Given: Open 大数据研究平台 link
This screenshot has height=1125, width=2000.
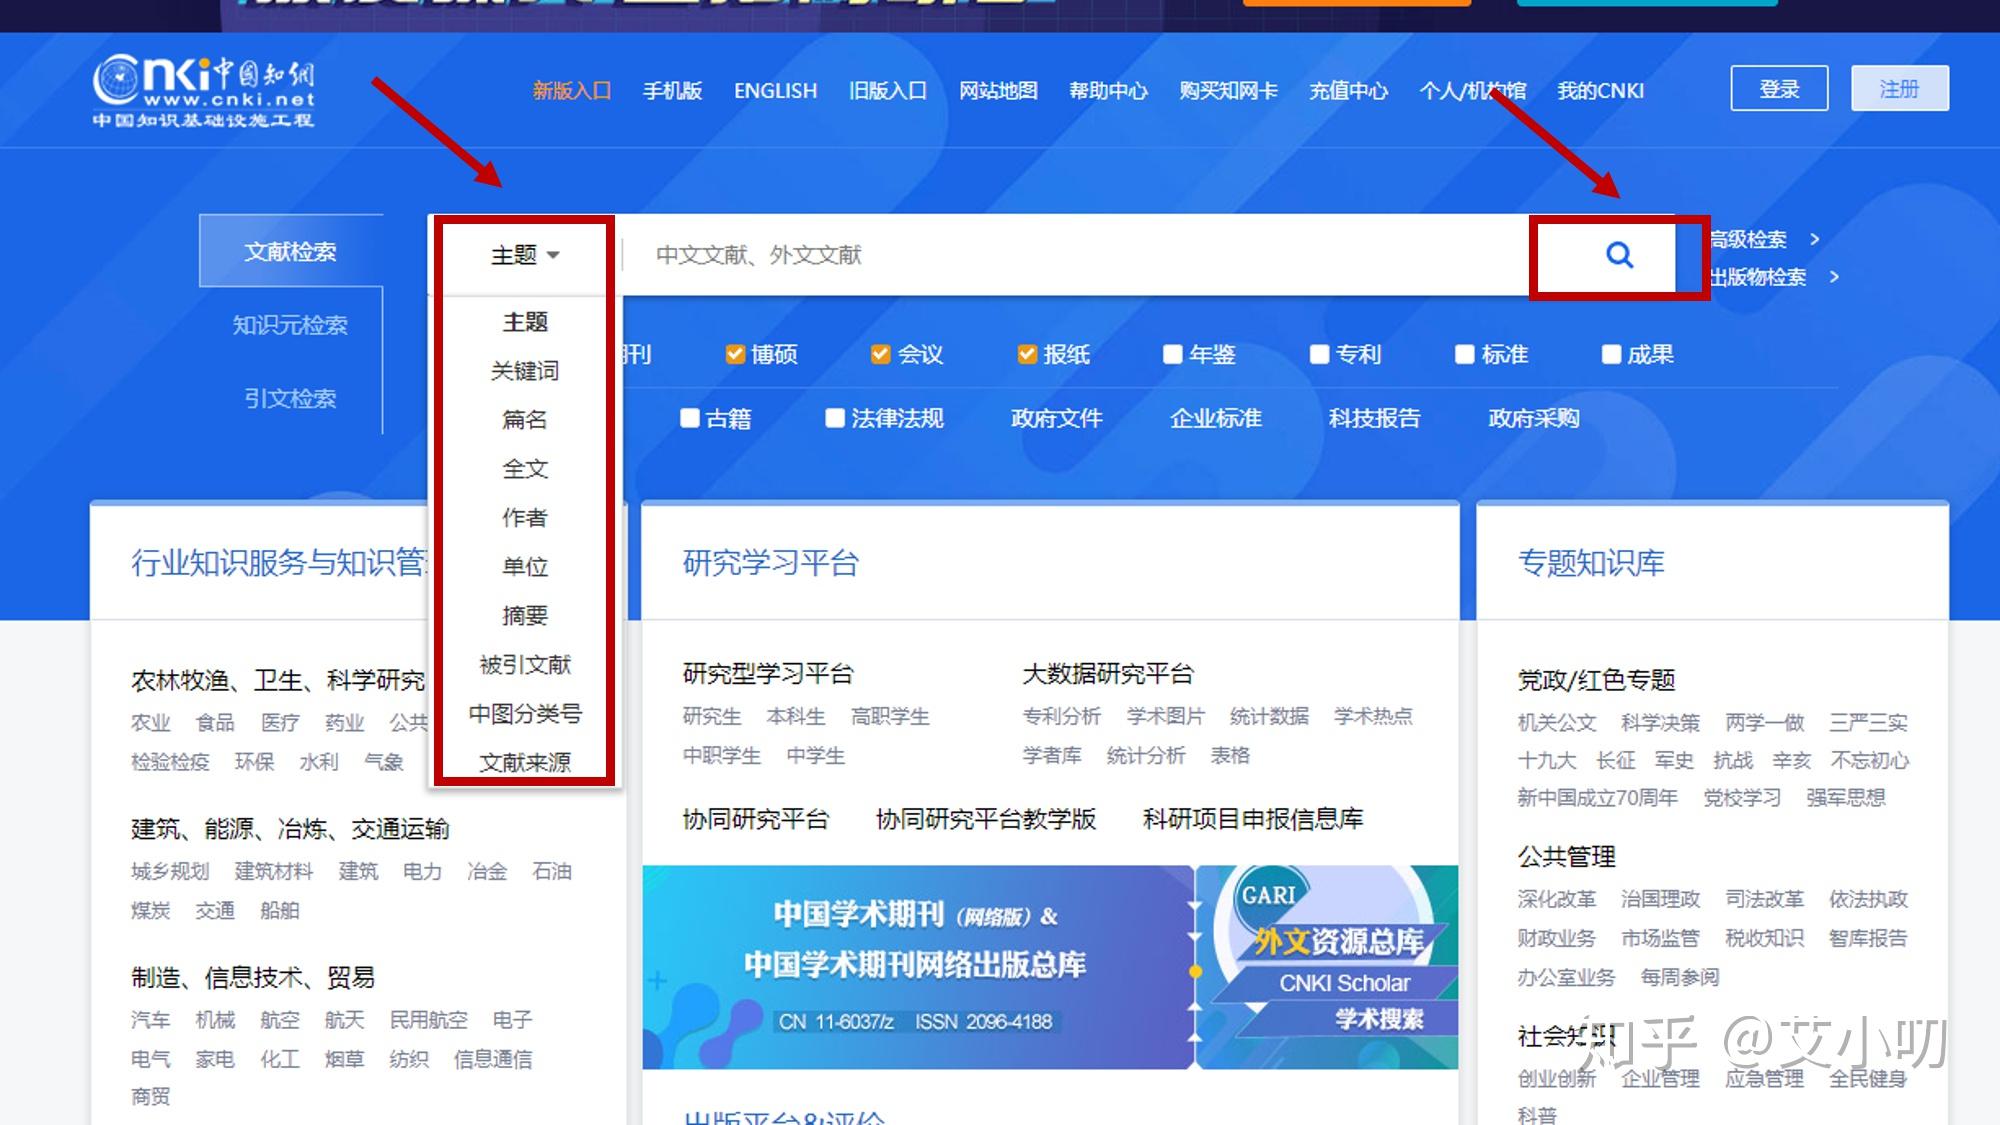Looking at the screenshot, I should pyautogui.click(x=1108, y=674).
